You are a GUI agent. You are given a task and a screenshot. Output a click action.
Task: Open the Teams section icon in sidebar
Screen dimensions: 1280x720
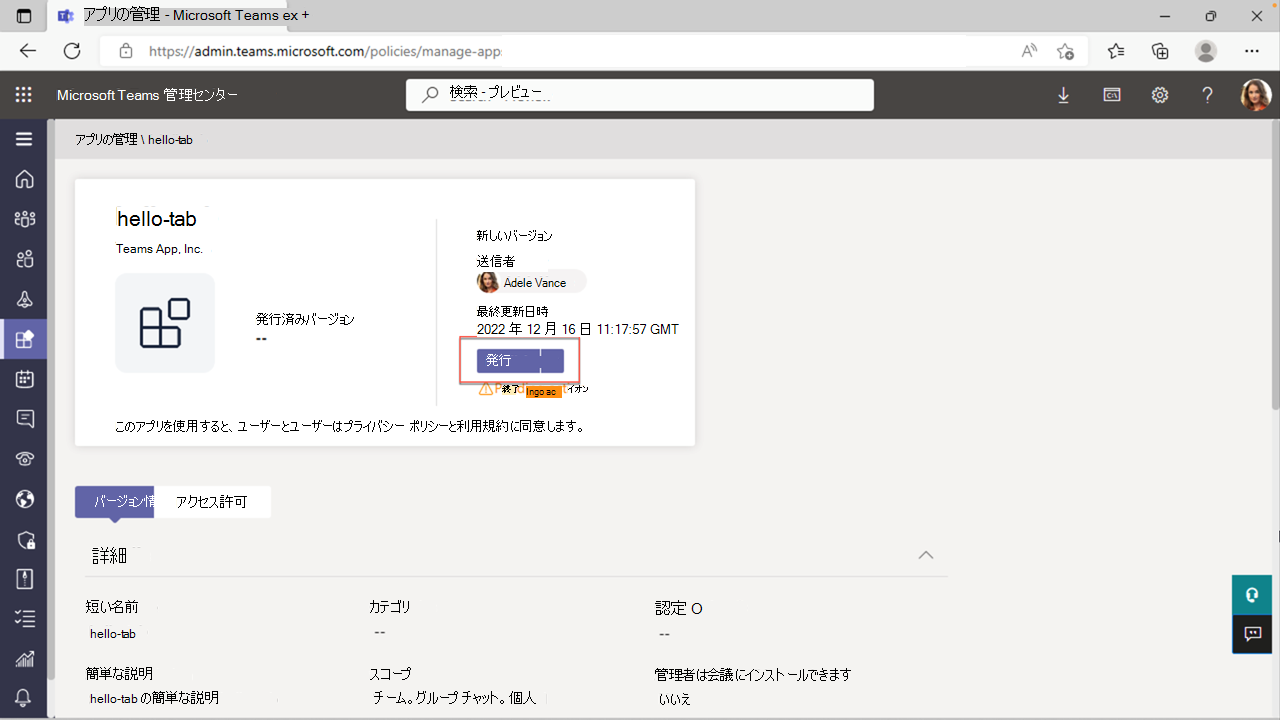(x=25, y=219)
